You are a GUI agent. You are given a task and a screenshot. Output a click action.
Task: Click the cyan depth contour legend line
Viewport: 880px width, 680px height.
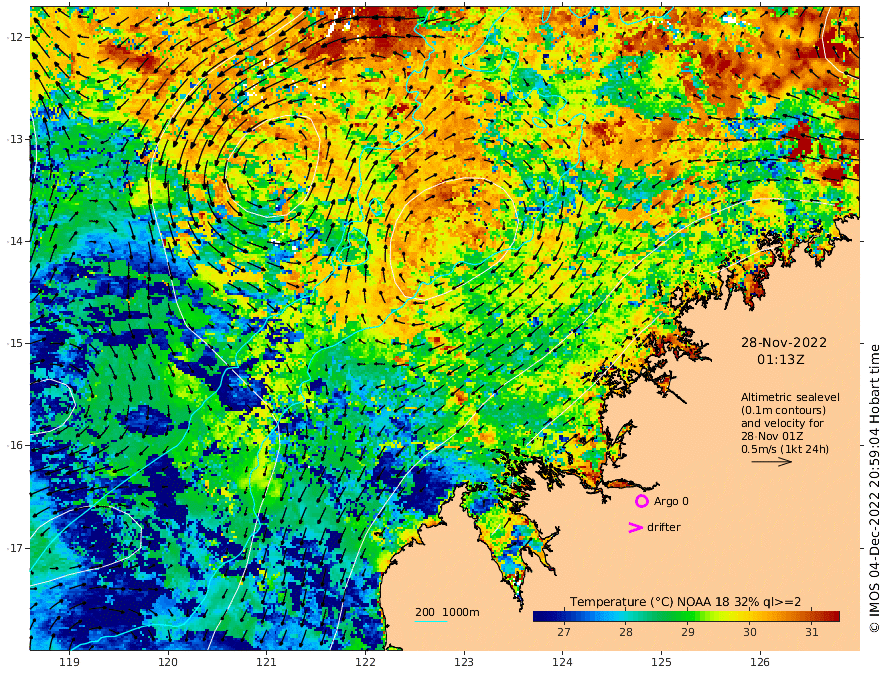tap(430, 621)
